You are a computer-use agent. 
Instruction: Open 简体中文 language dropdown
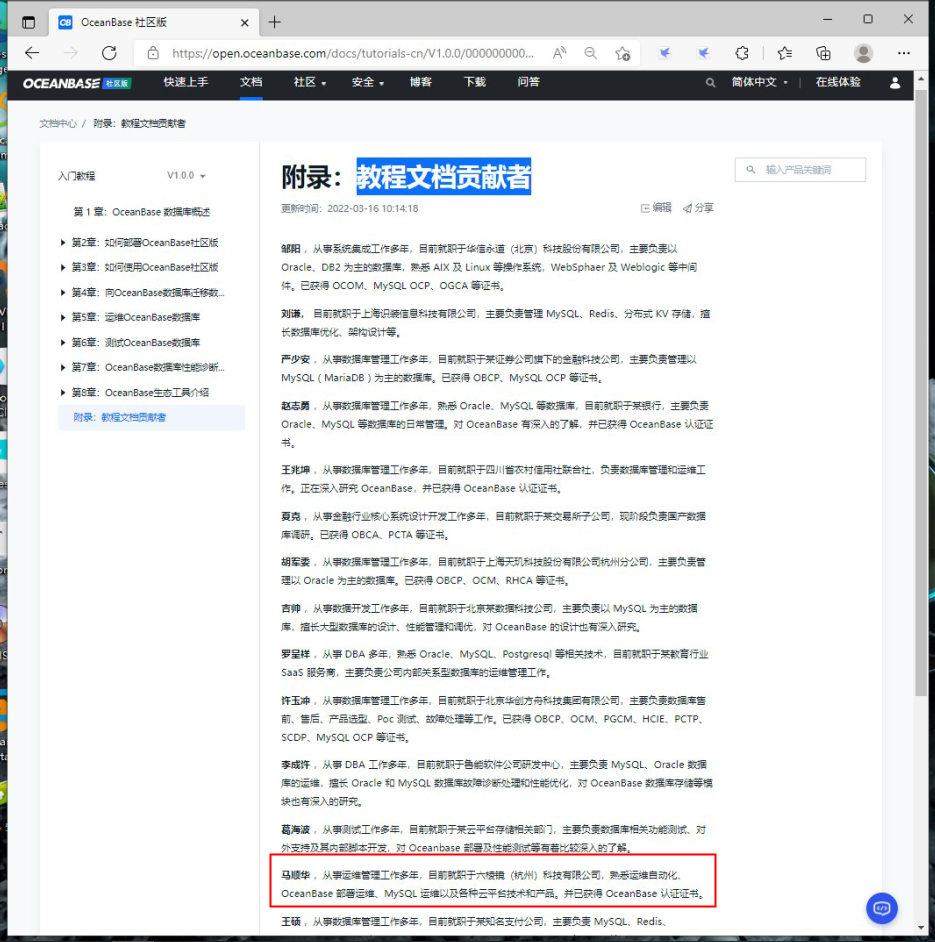tap(759, 82)
